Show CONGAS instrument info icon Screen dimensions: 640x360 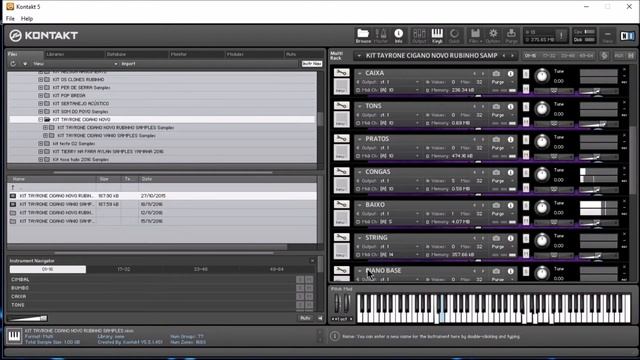click(511, 173)
